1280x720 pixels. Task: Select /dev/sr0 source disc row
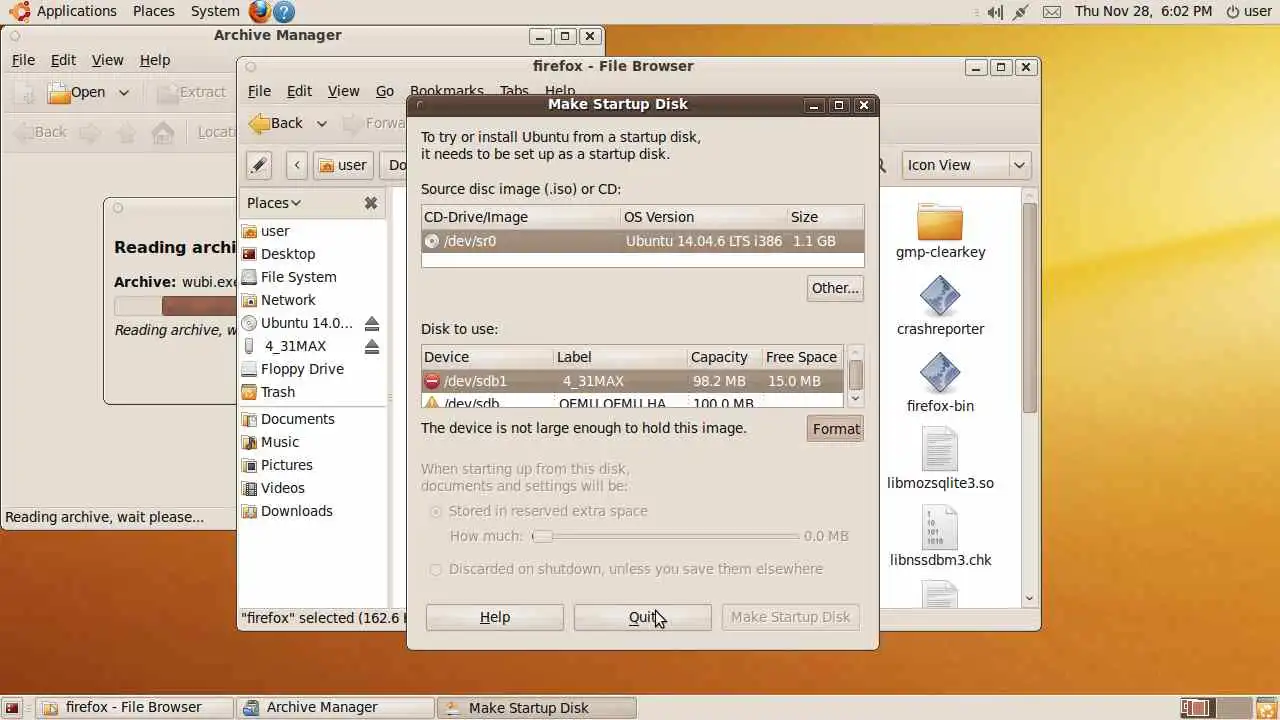[642, 241]
